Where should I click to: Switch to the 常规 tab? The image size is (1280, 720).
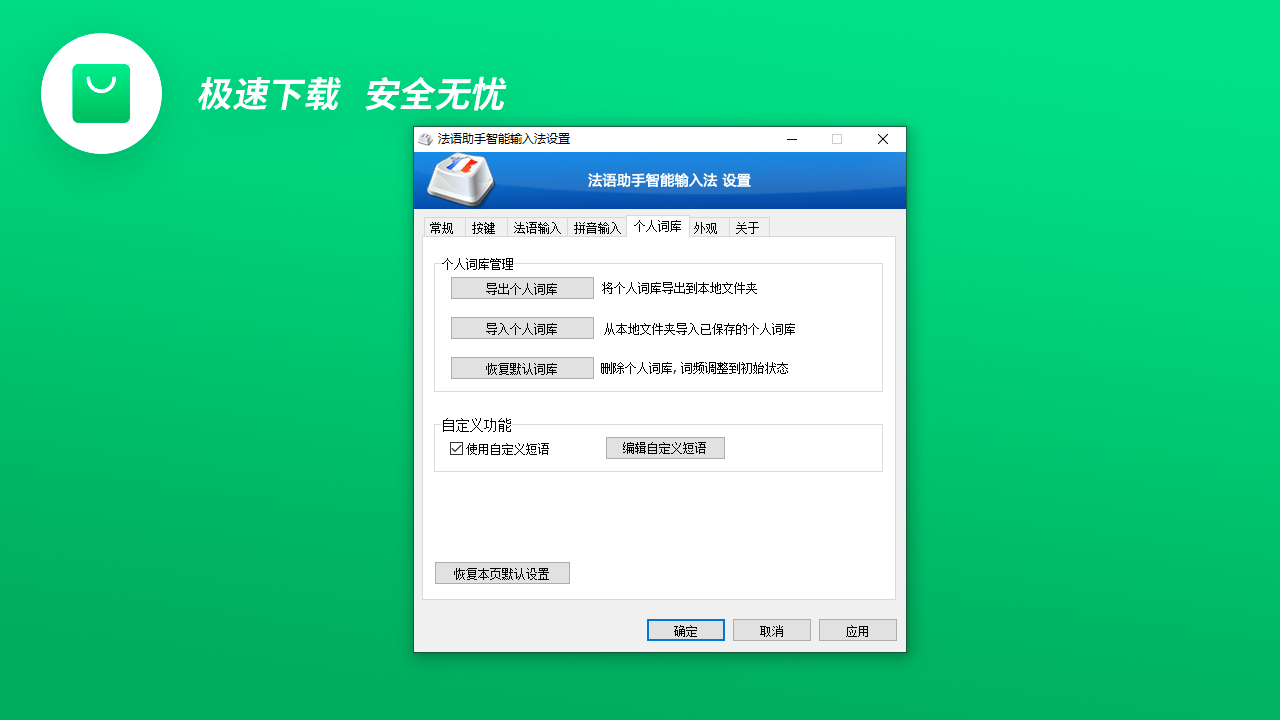[x=442, y=227]
